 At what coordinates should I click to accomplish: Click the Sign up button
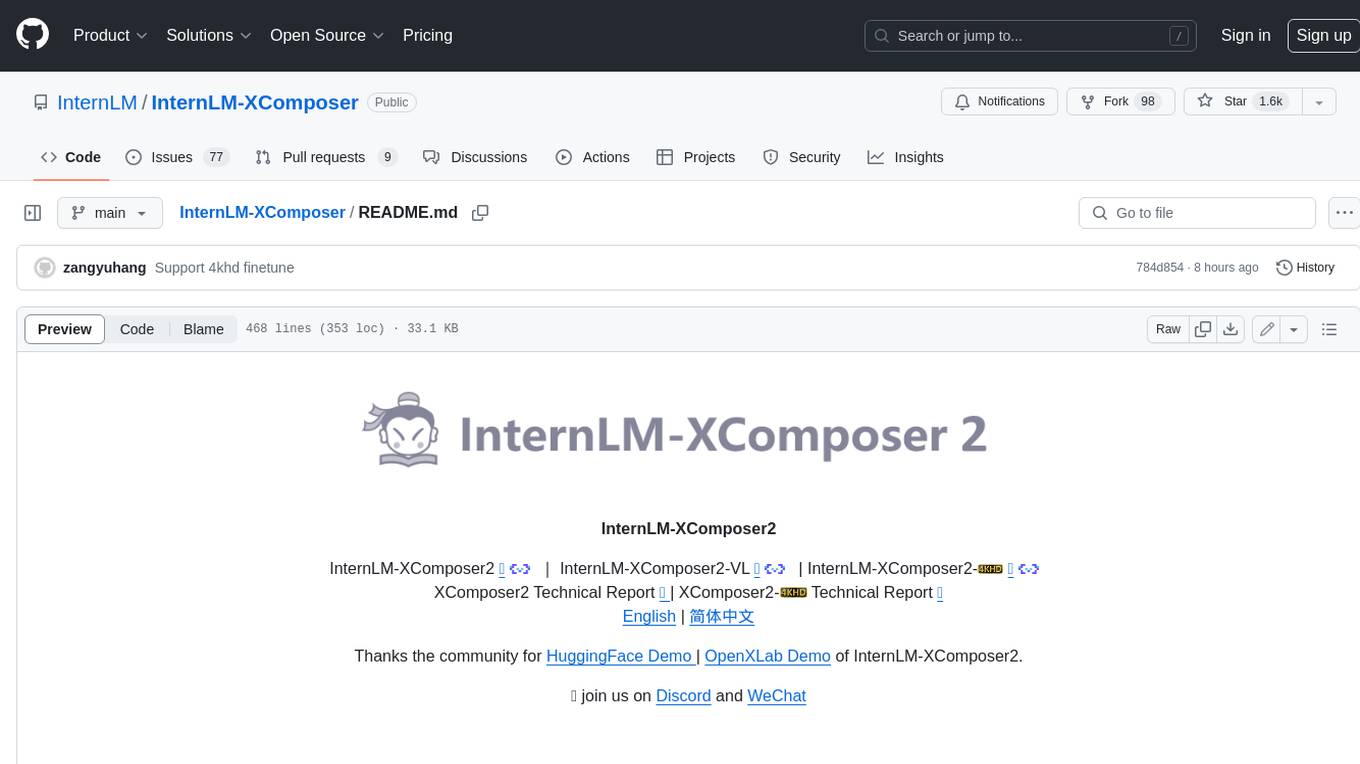coord(1323,35)
